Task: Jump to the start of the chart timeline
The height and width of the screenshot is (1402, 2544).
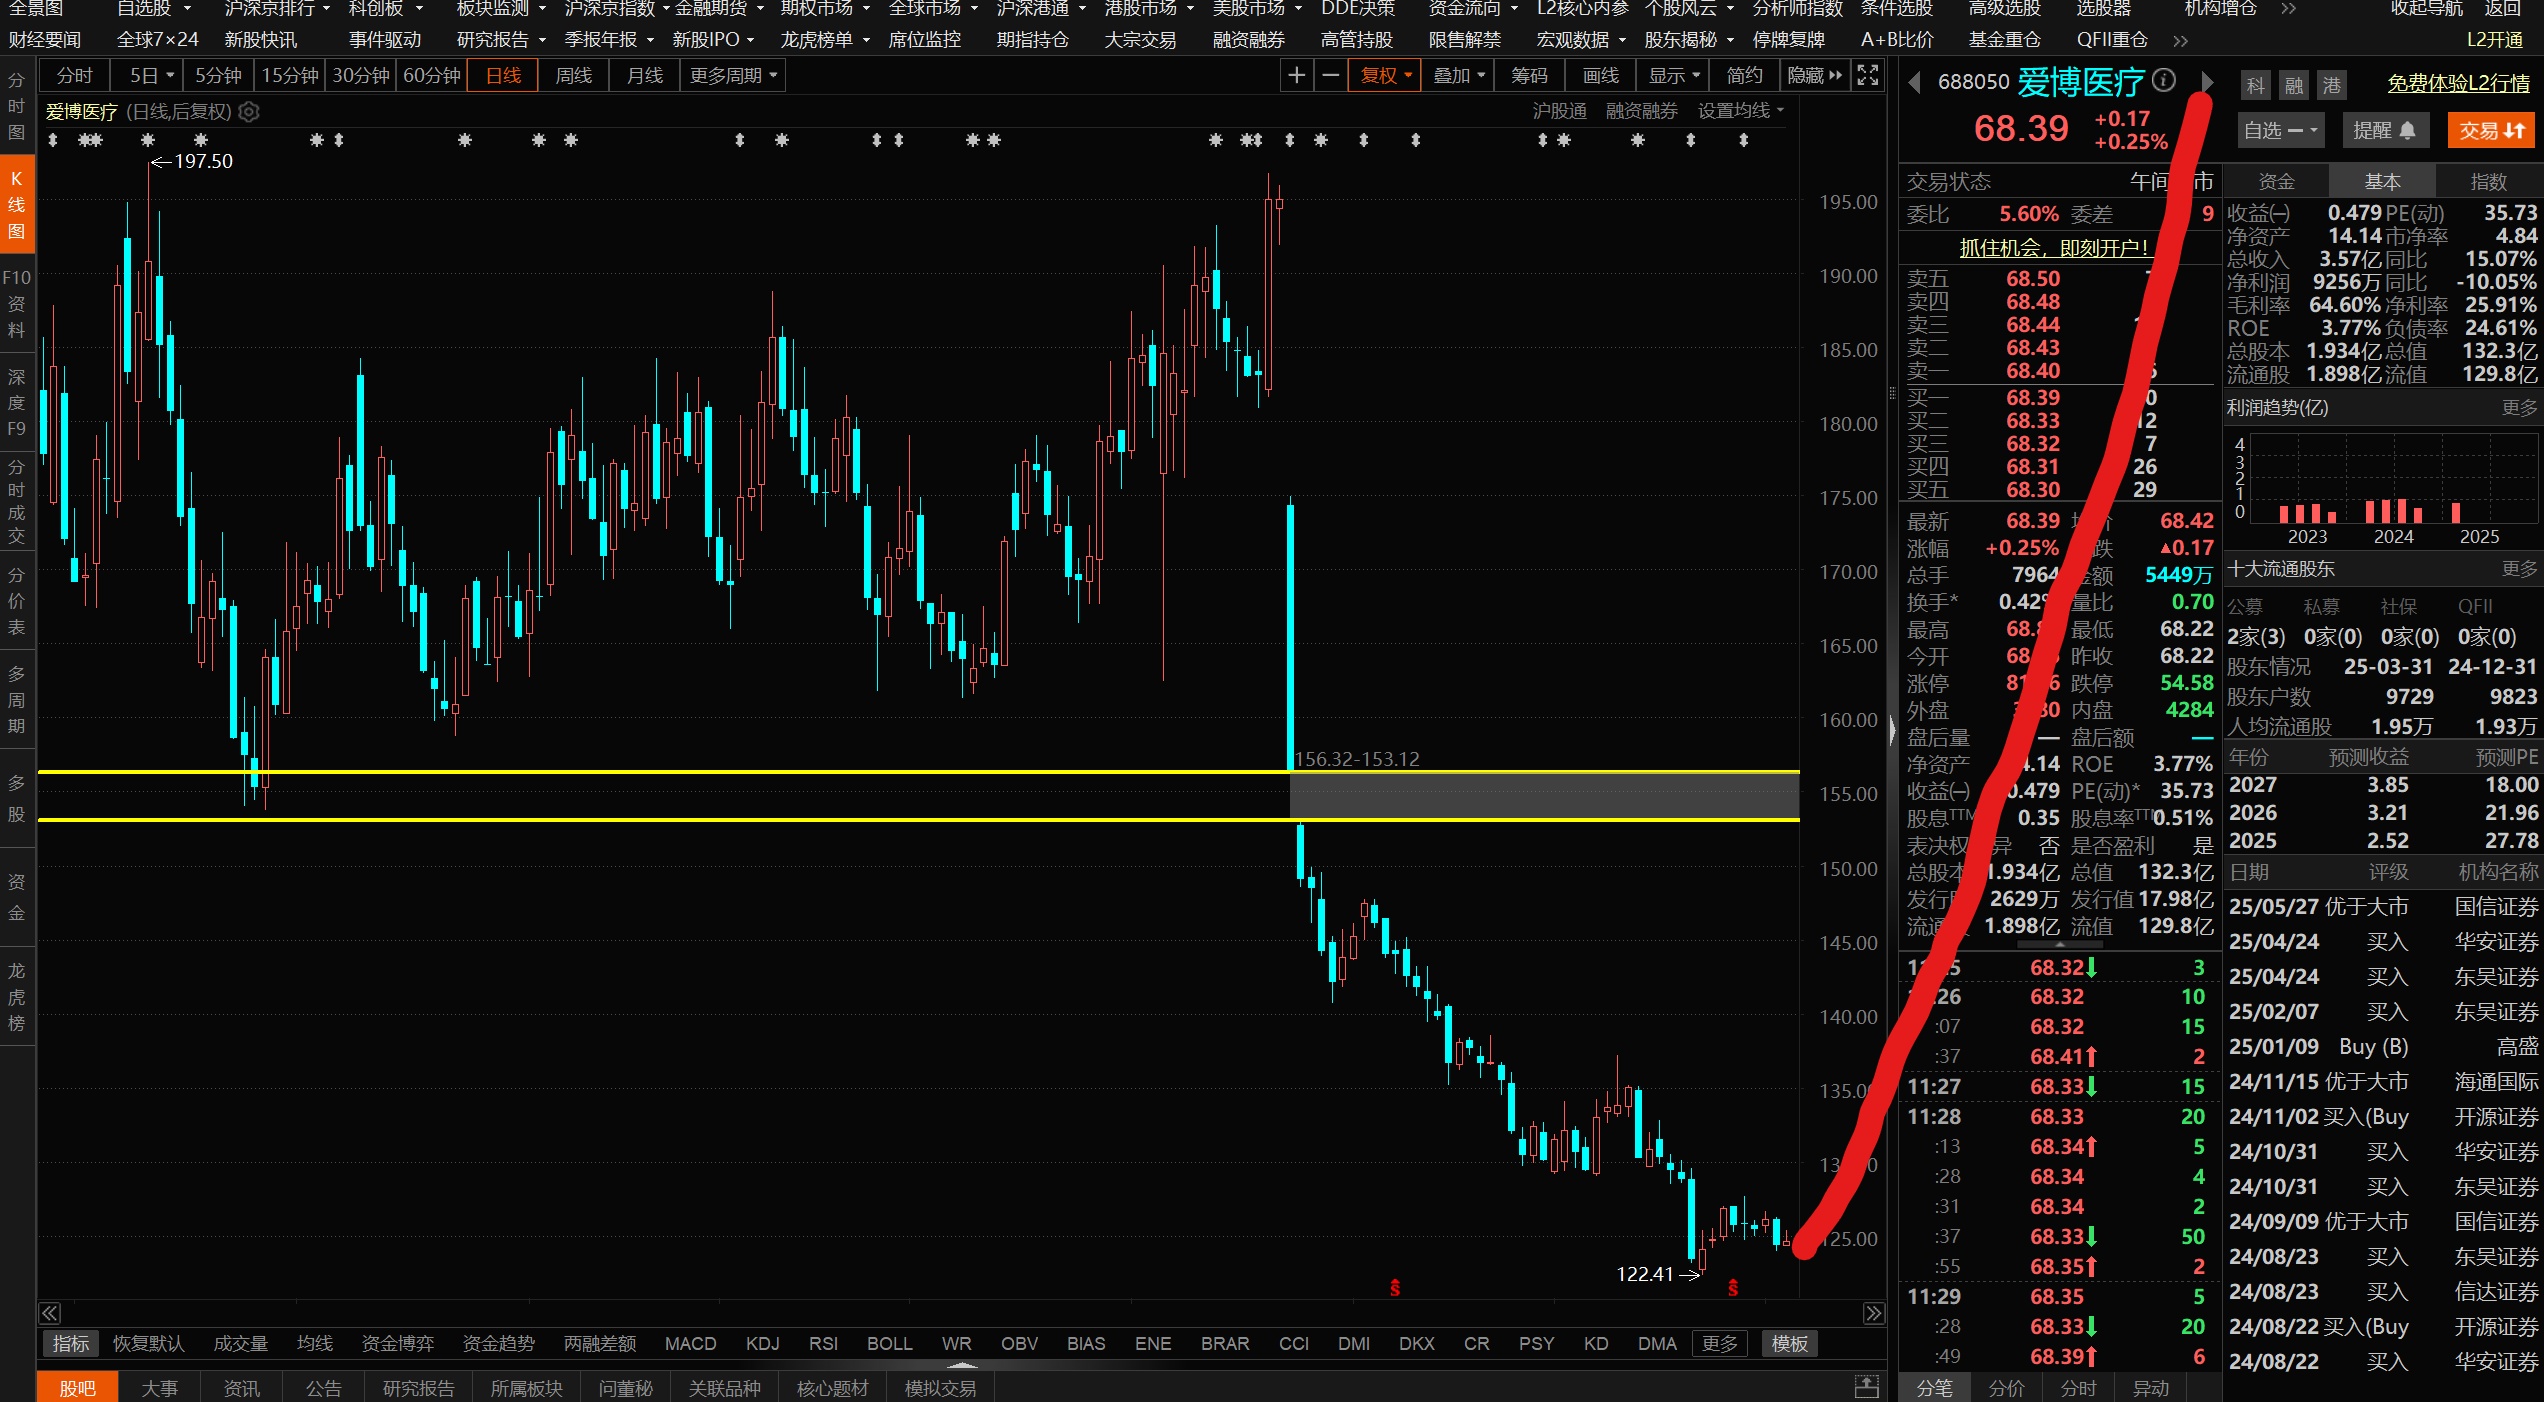Action: click(50, 1313)
